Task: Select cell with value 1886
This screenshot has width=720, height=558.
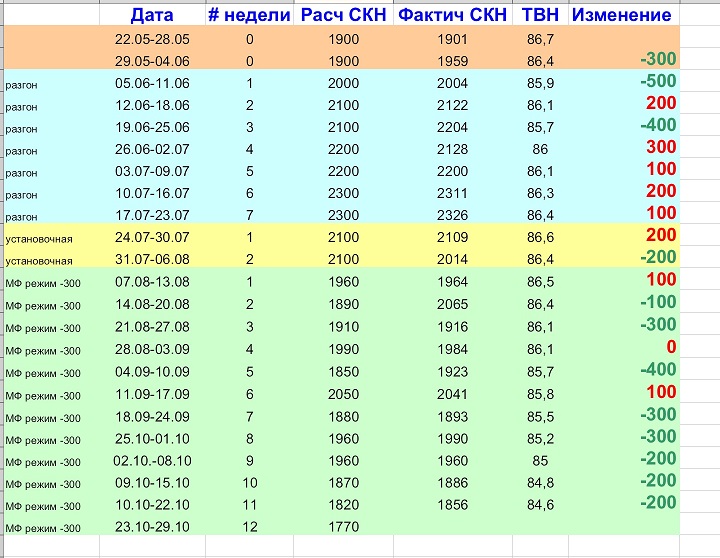Action: pyautogui.click(x=453, y=483)
